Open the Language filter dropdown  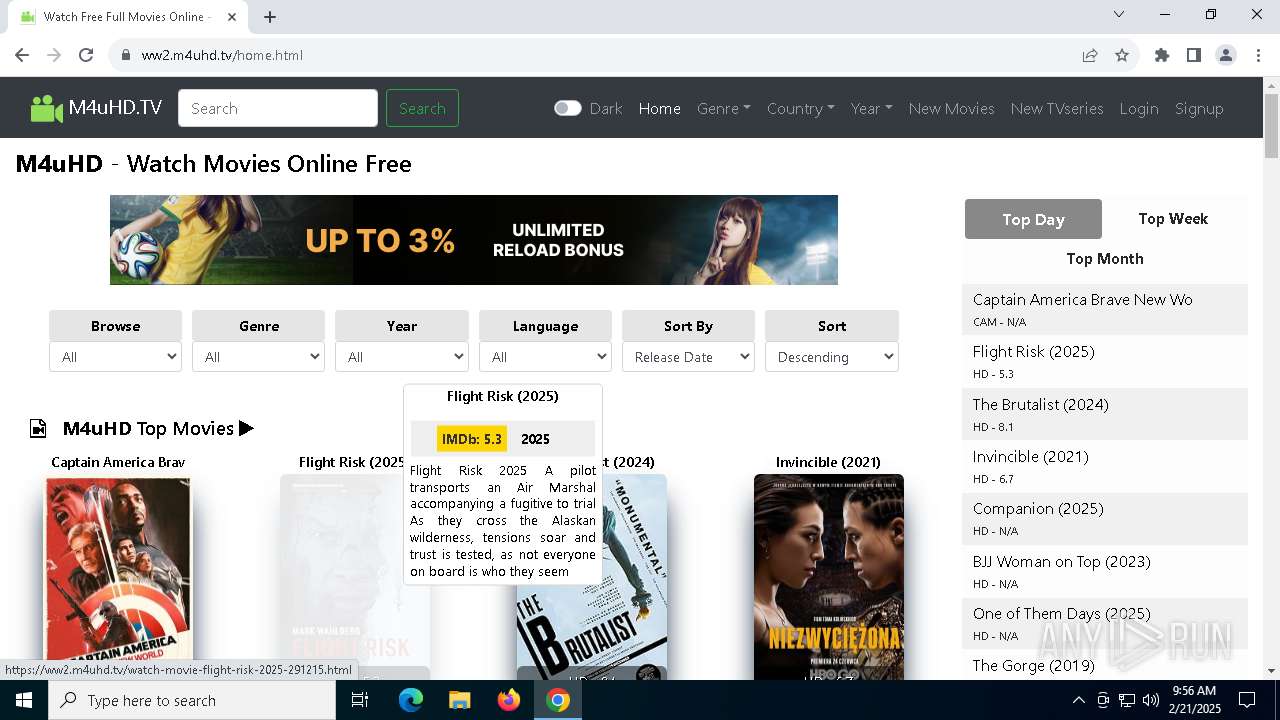pos(545,357)
